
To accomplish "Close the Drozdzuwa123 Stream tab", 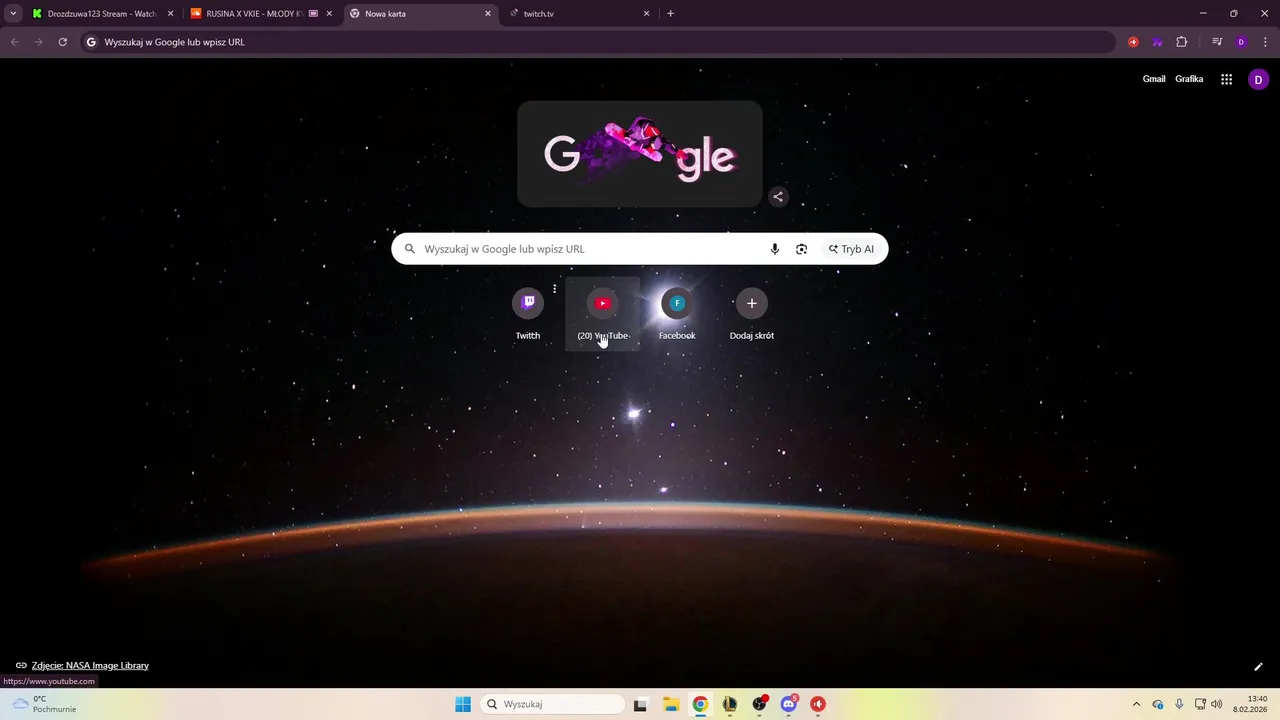I will 170,14.
